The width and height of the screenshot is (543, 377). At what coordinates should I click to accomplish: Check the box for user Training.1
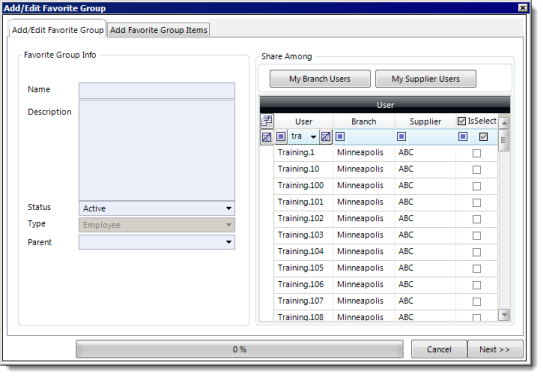click(x=477, y=153)
